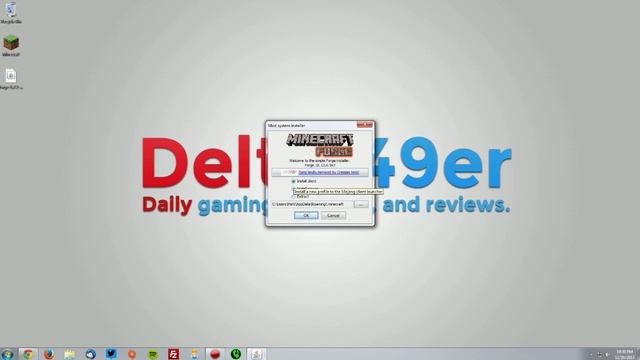Click the network tray icon
The height and width of the screenshot is (360, 640).
pos(600,355)
